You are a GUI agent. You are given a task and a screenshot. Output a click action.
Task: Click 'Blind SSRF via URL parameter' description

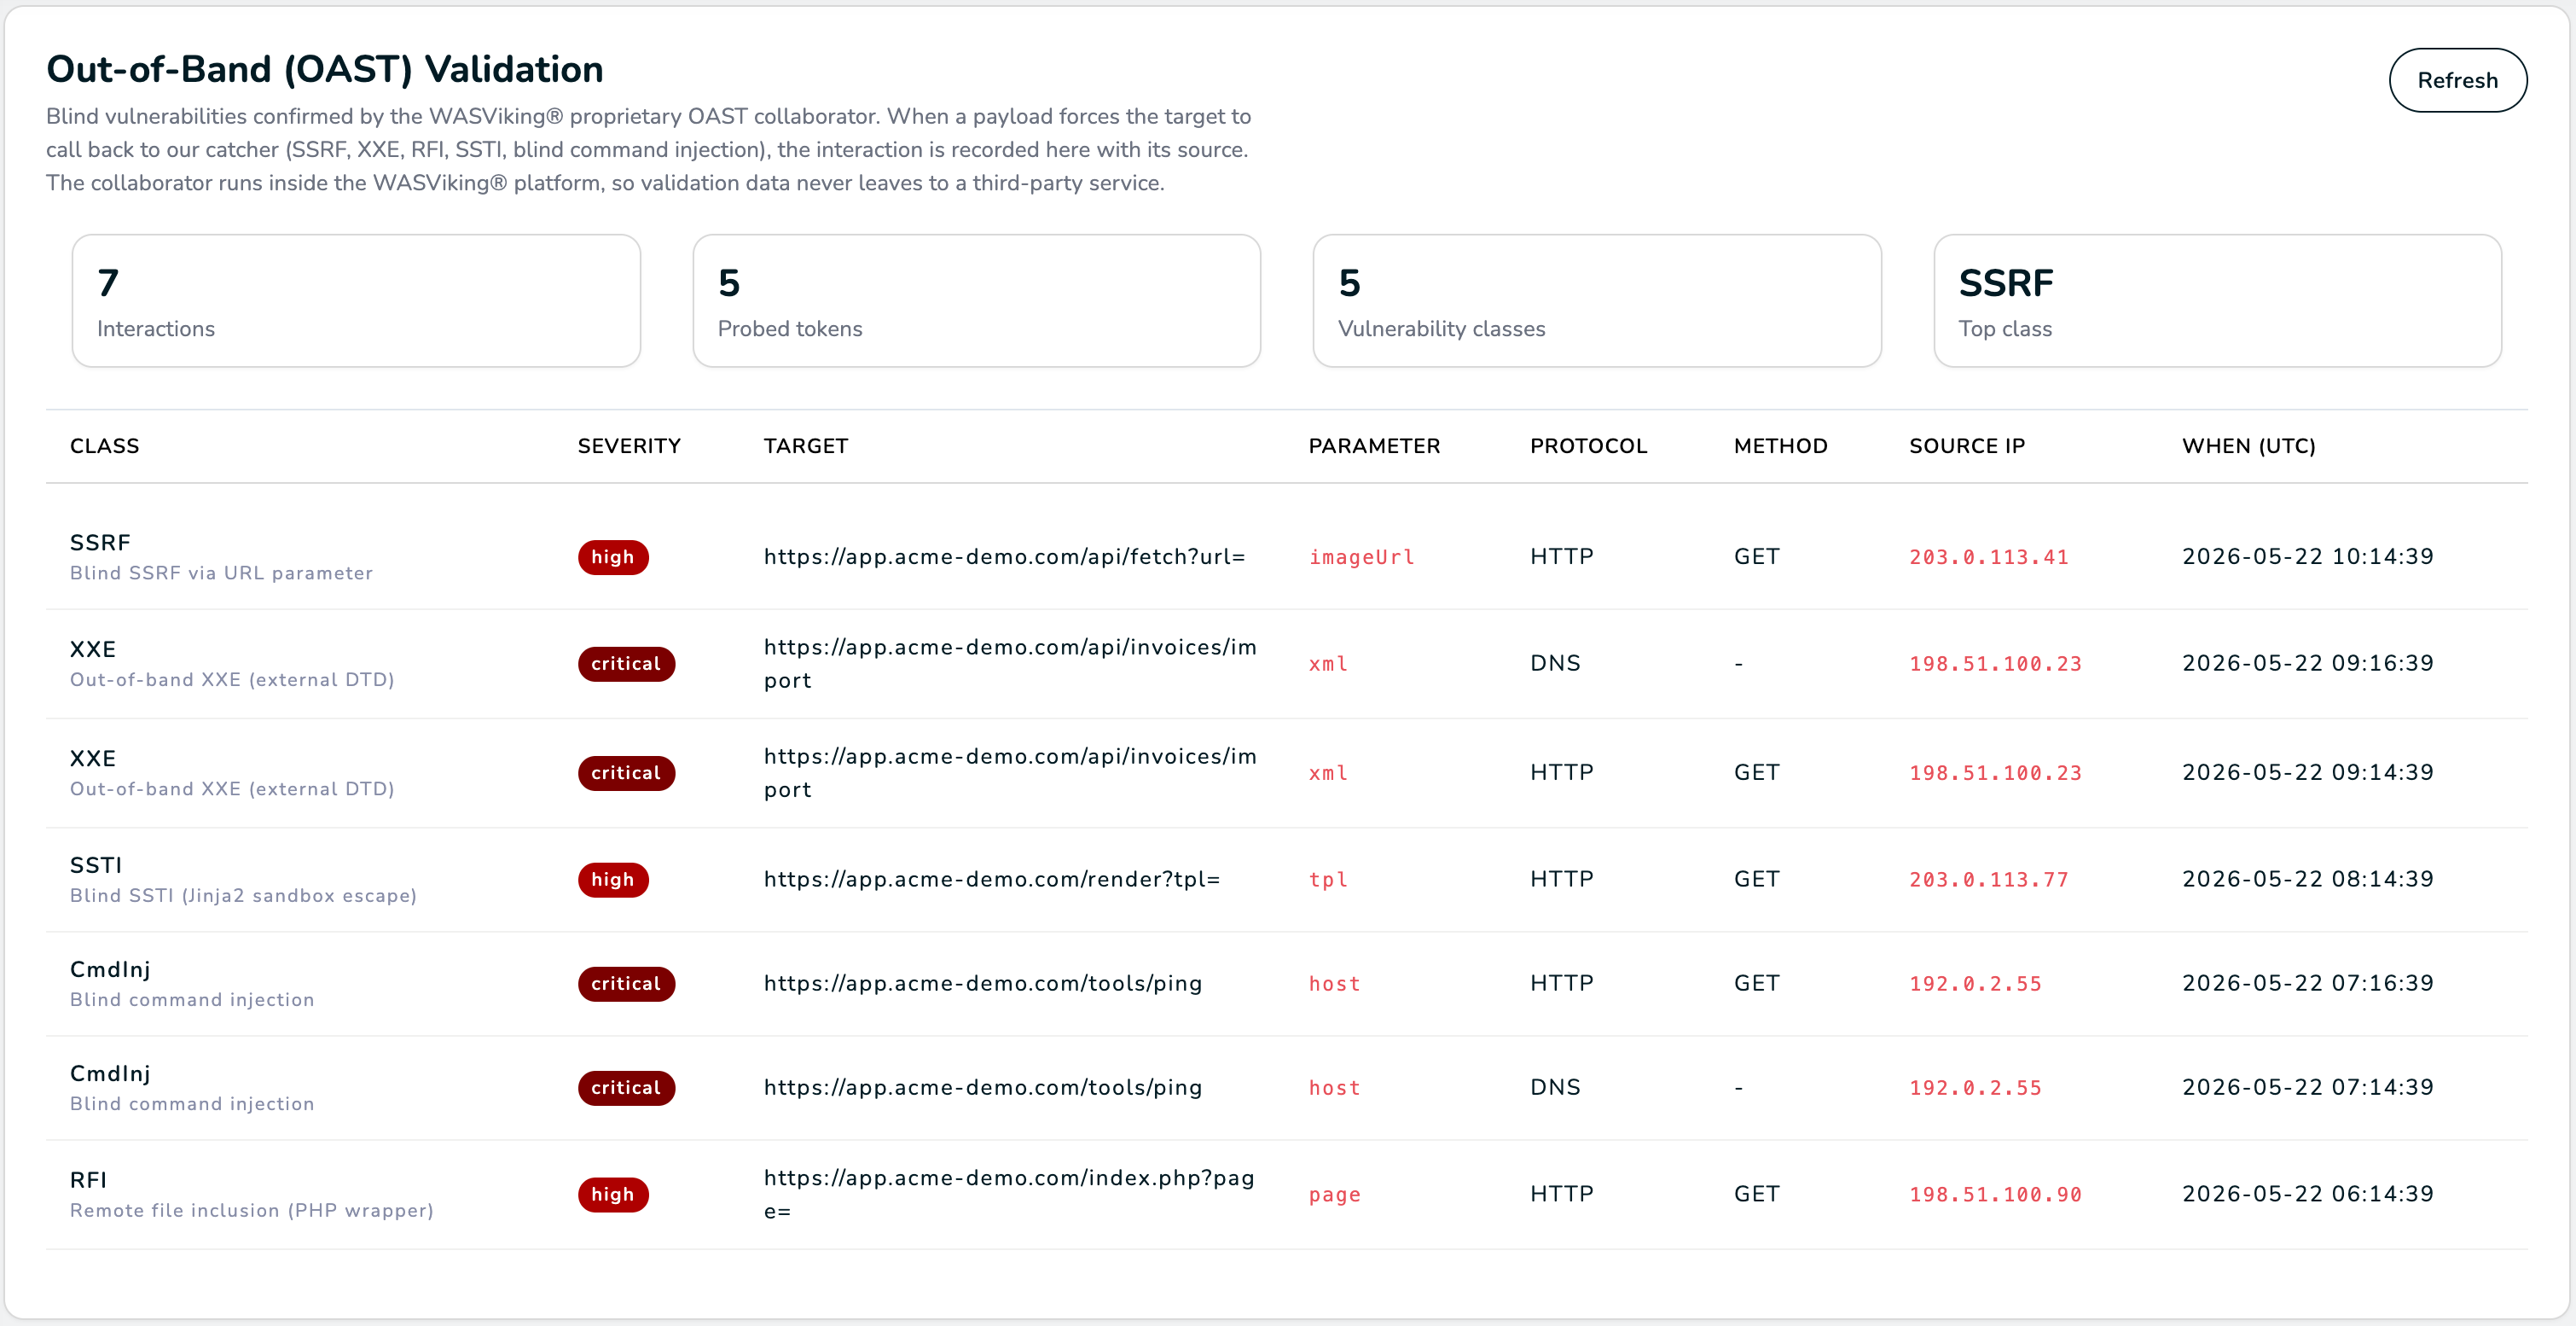221,573
